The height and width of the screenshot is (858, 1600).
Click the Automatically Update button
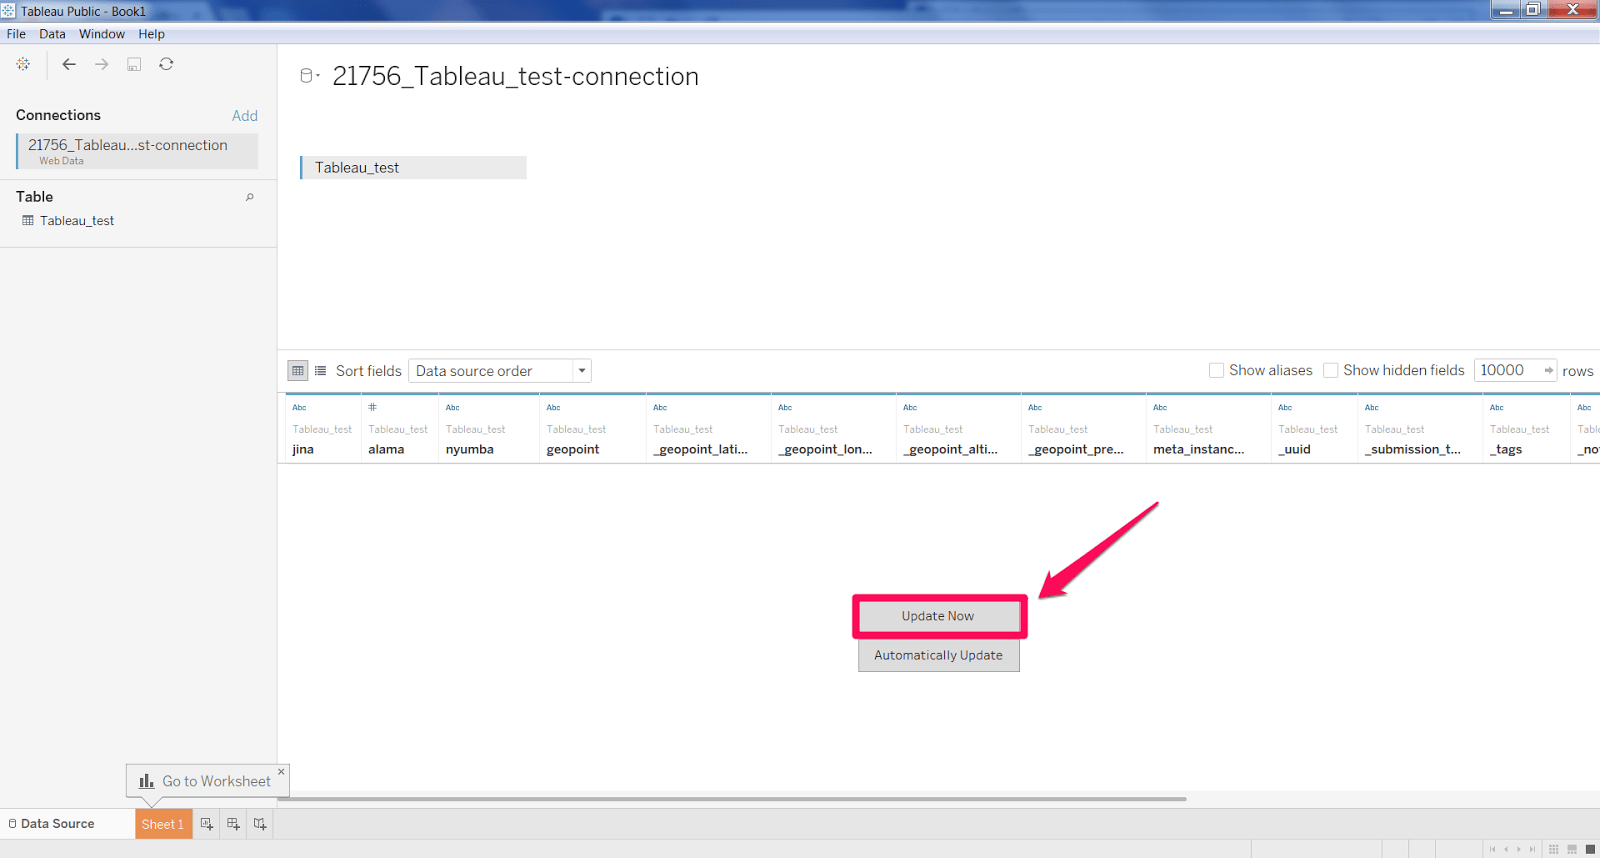[x=938, y=655]
